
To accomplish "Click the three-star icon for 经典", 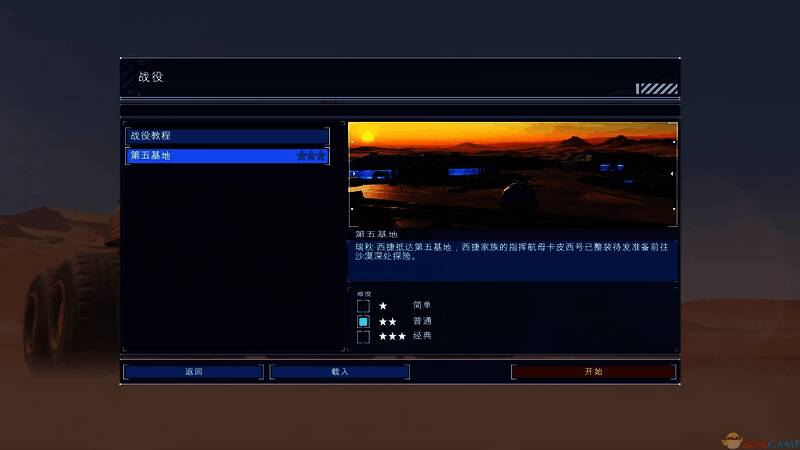I will pos(391,337).
